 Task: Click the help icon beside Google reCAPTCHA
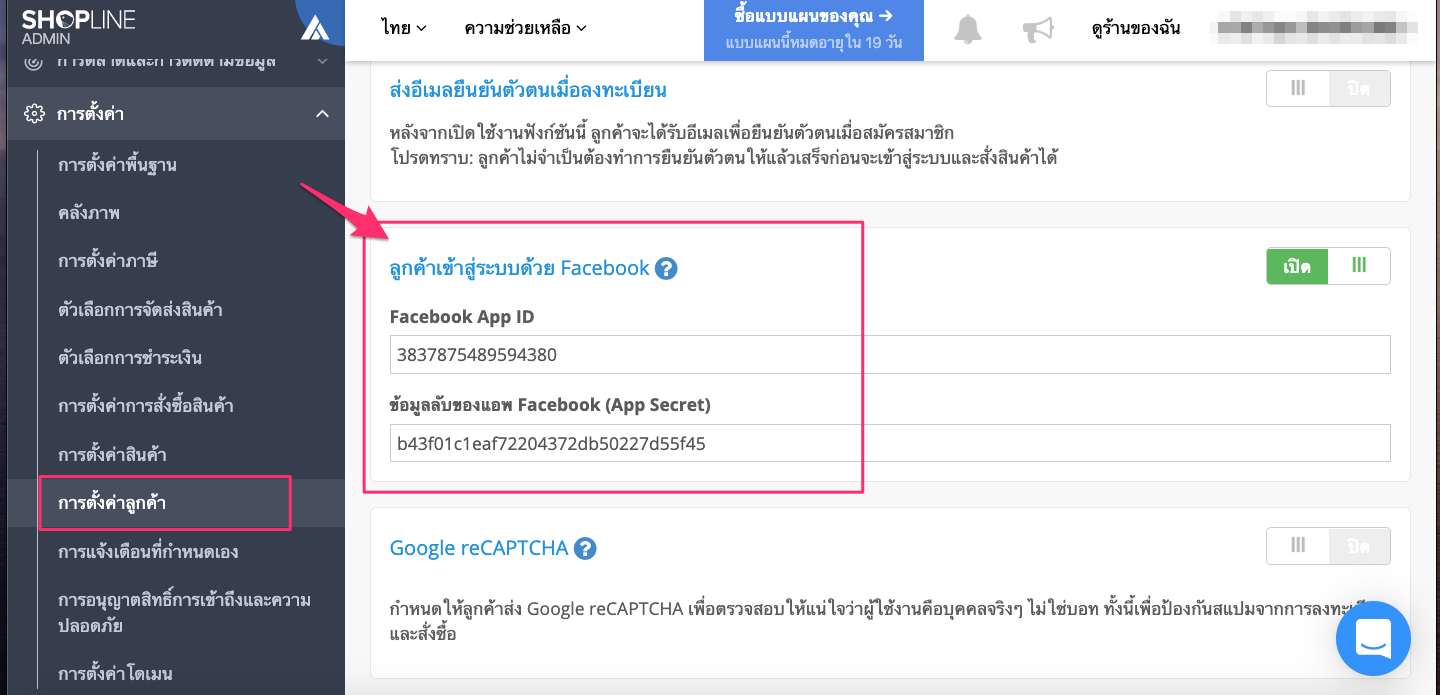click(585, 548)
